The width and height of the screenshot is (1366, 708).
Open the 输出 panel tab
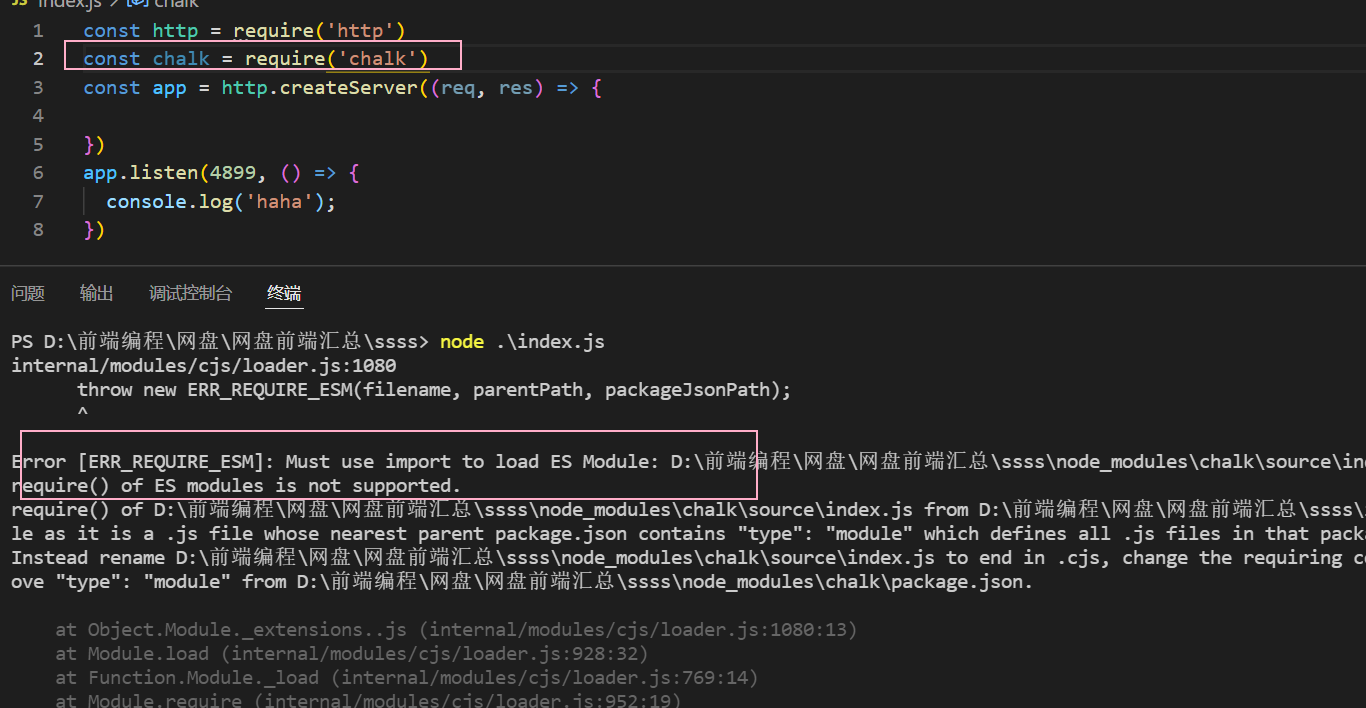96,293
